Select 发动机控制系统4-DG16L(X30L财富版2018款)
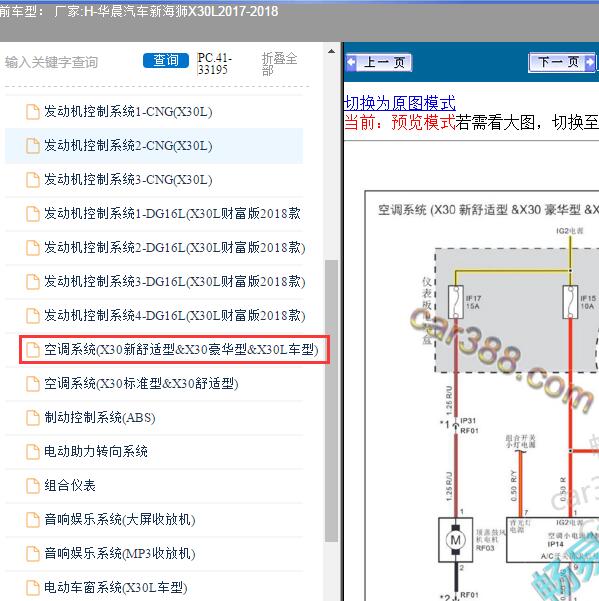The image size is (599, 601). coord(174,316)
